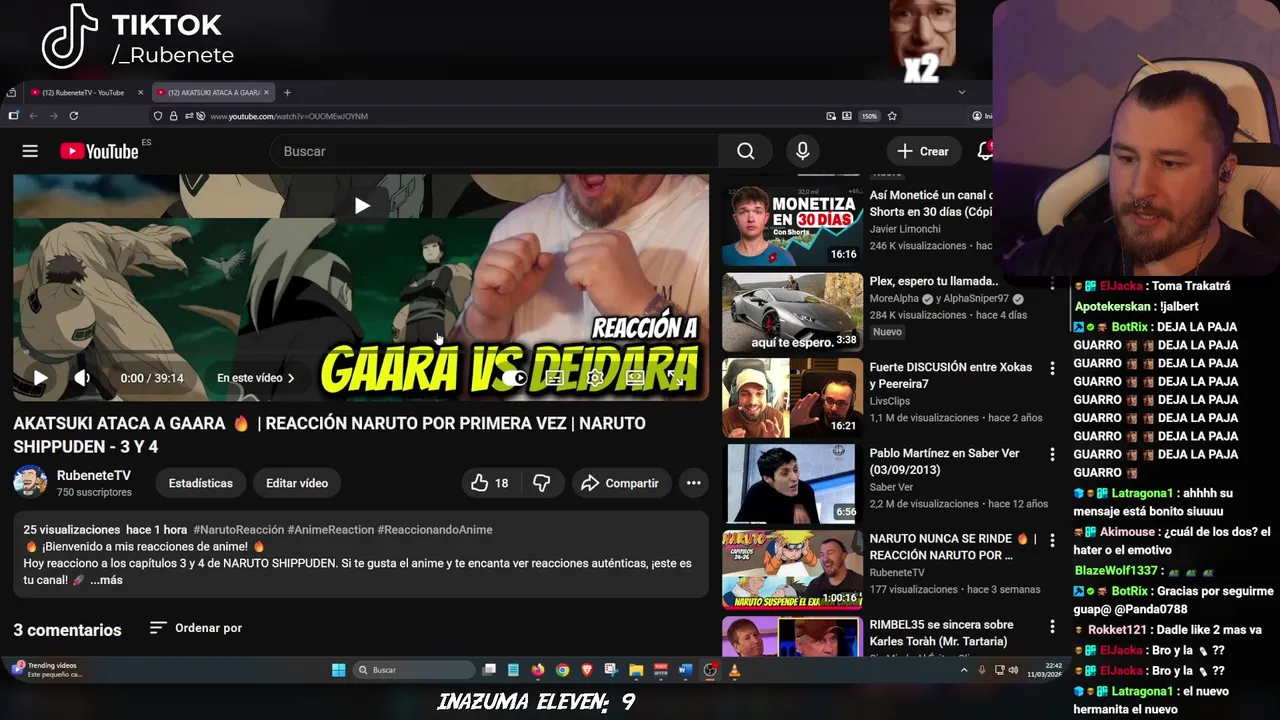The width and height of the screenshot is (1280, 720).
Task: Open the 'Ordenar por' comments sort dropdown
Action: click(196, 628)
